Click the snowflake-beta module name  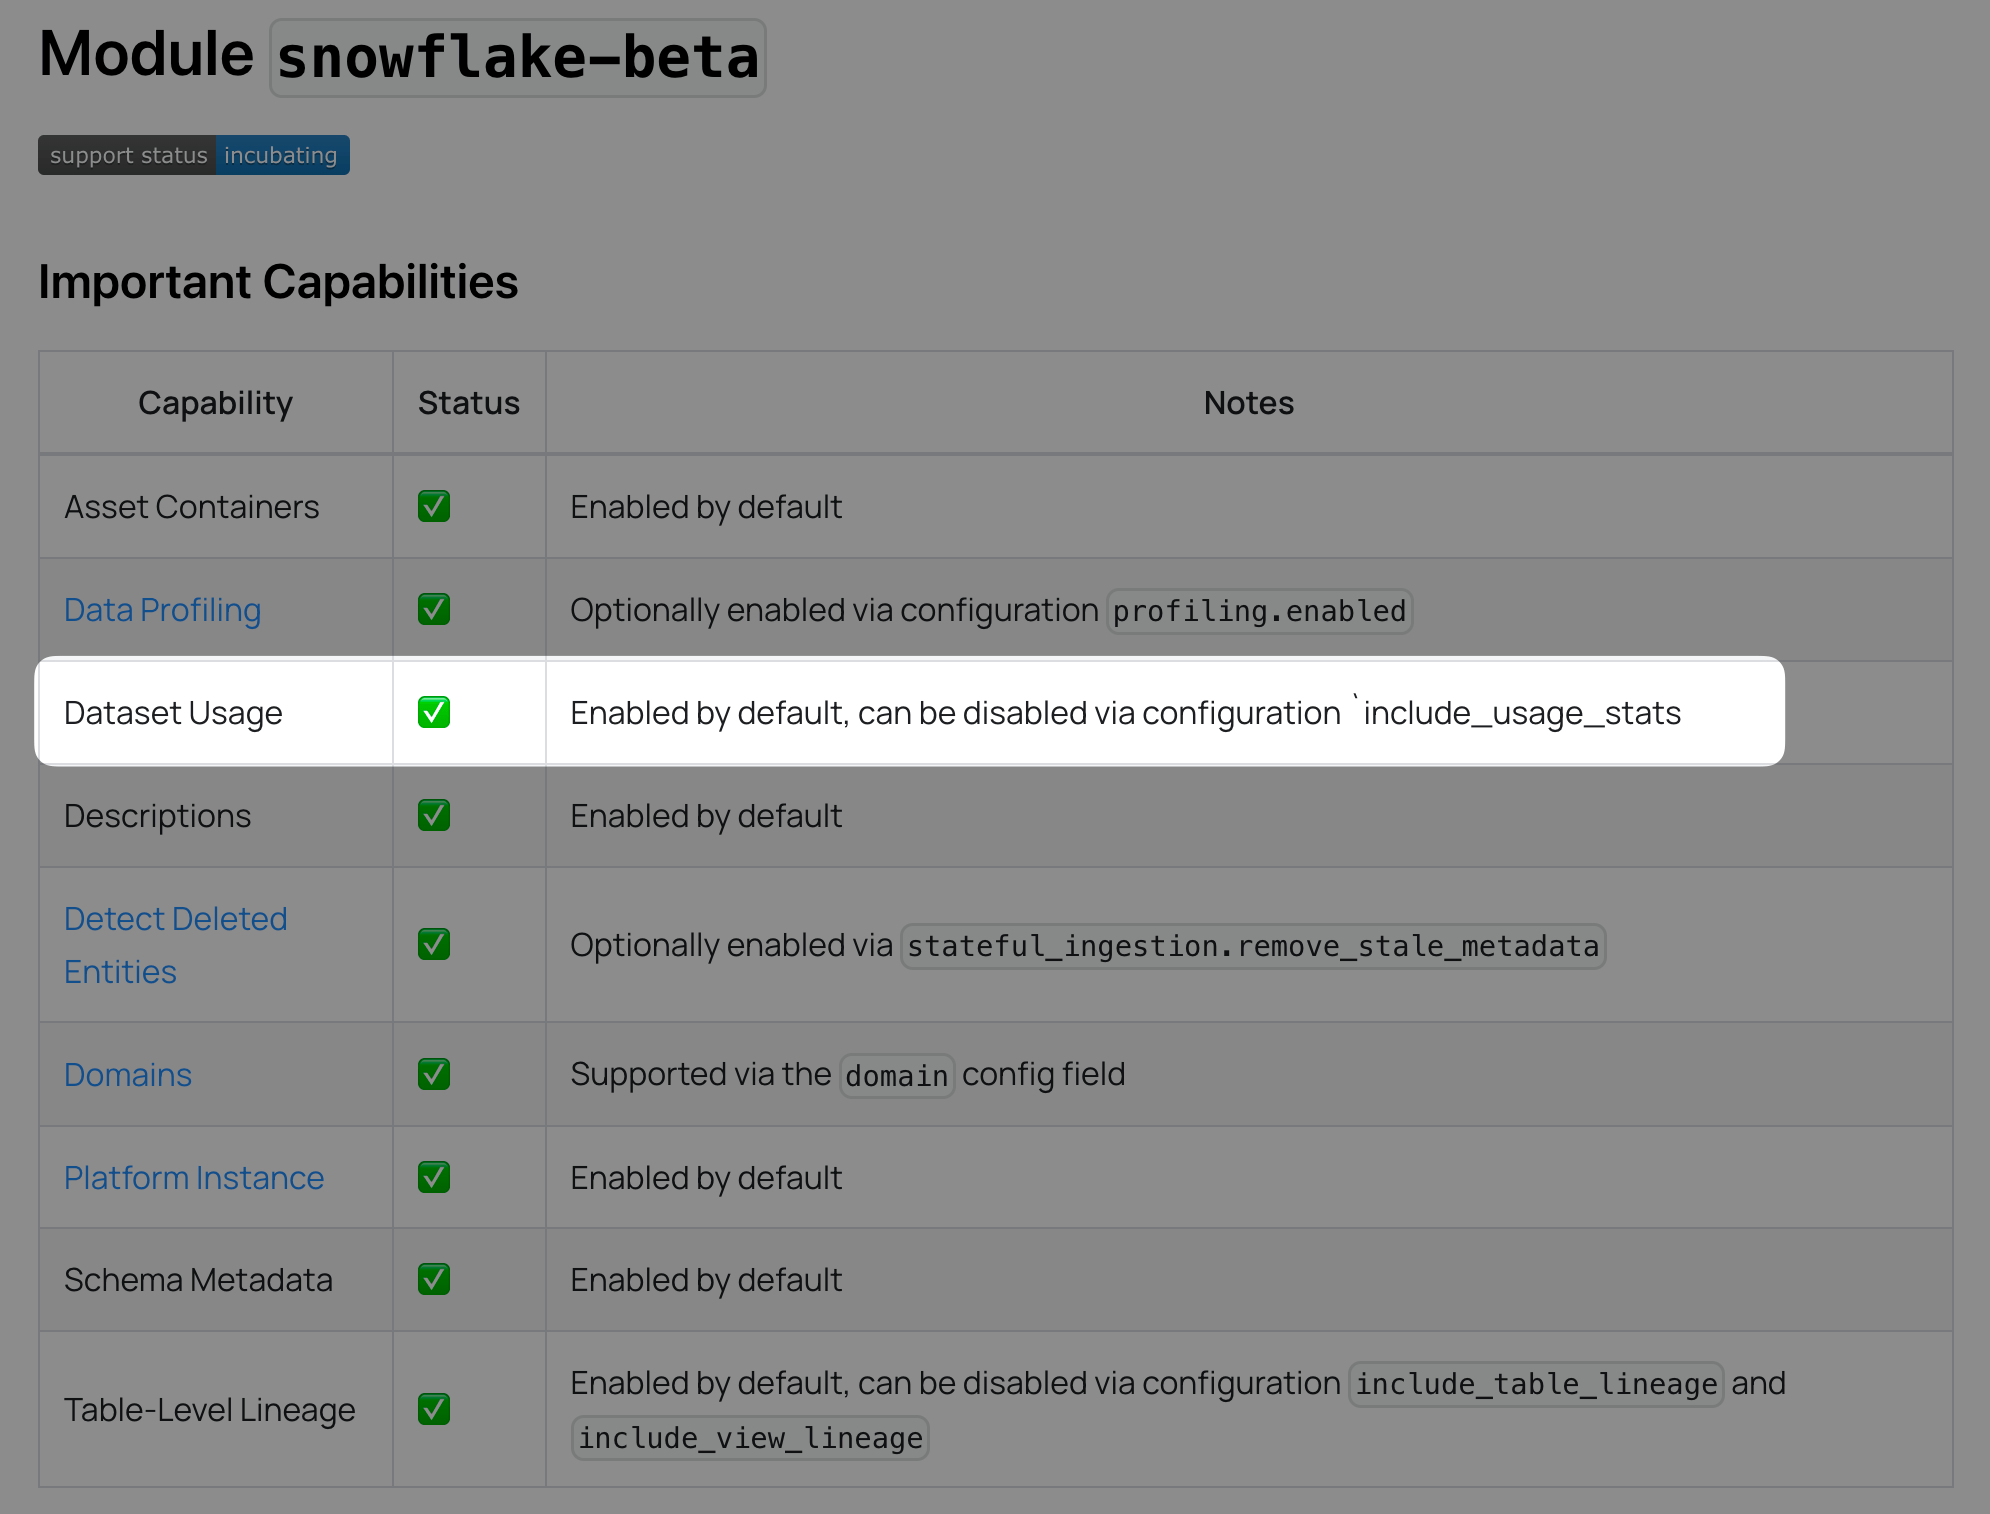tap(516, 58)
